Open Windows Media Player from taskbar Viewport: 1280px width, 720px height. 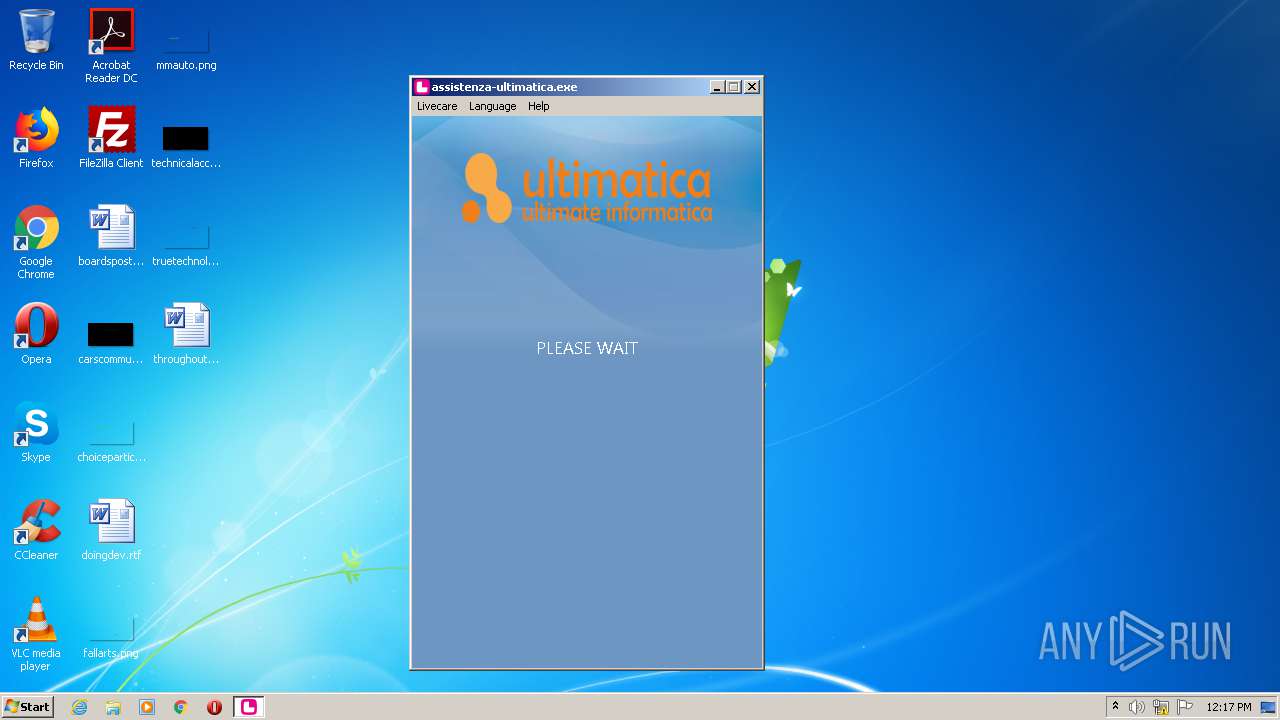click(x=147, y=707)
